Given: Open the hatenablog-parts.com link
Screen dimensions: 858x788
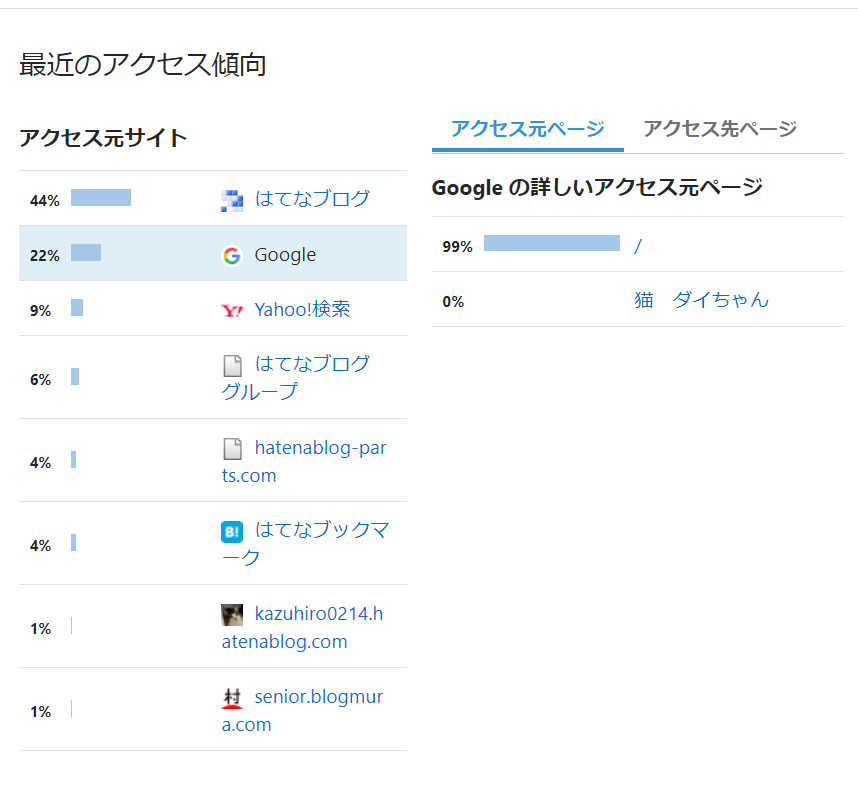Looking at the screenshot, I should pos(304,461).
